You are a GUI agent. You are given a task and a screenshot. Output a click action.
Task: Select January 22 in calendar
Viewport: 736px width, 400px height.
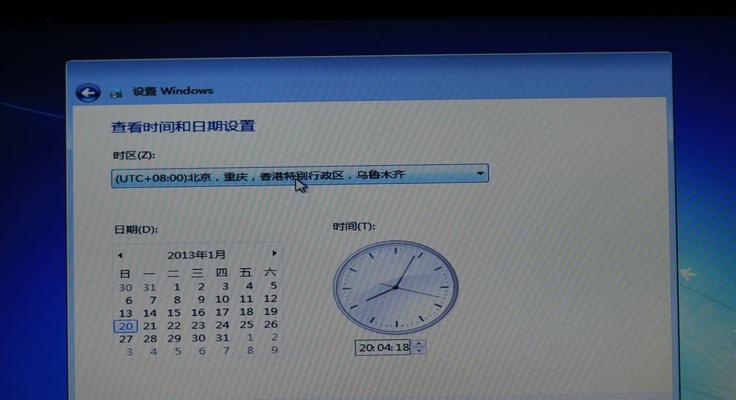coord(174,326)
